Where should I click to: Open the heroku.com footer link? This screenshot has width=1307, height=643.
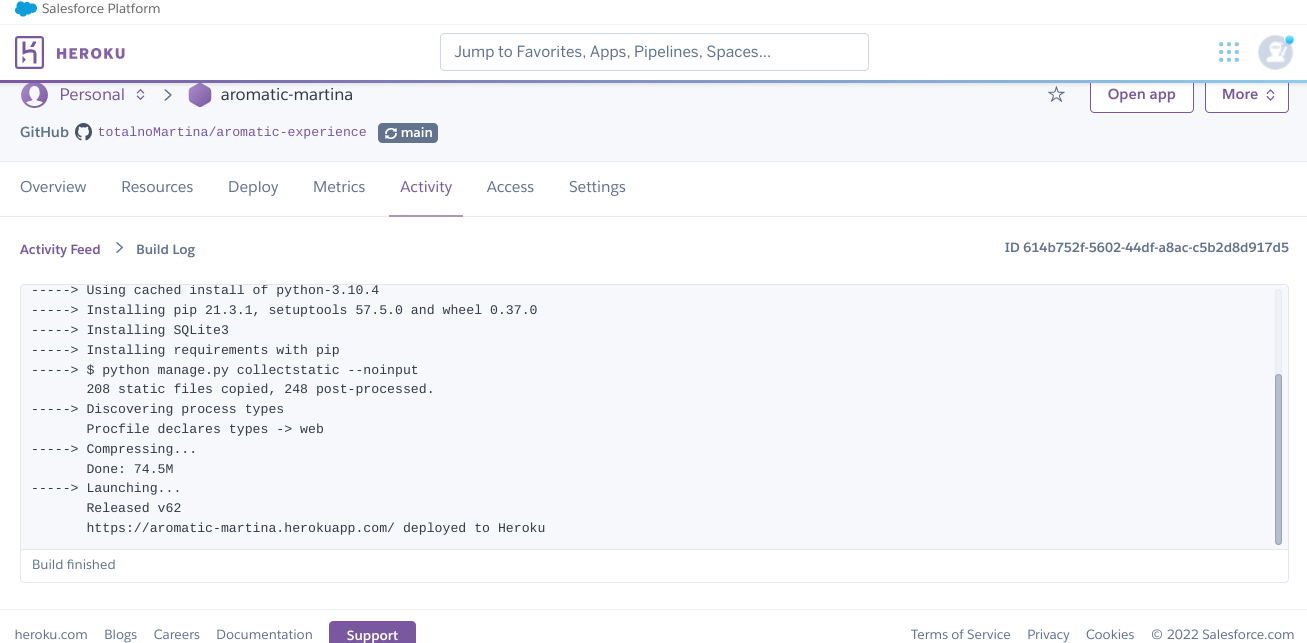click(x=51, y=634)
